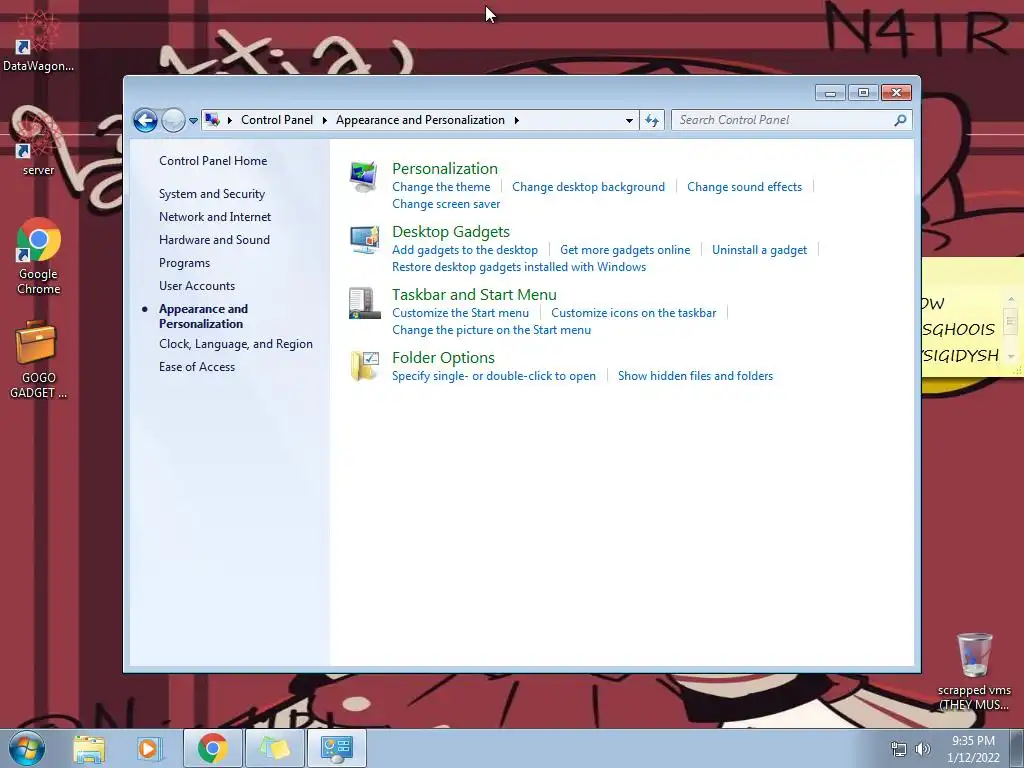The image size is (1024, 768).
Task: Open Programs category
Action: [x=184, y=263]
